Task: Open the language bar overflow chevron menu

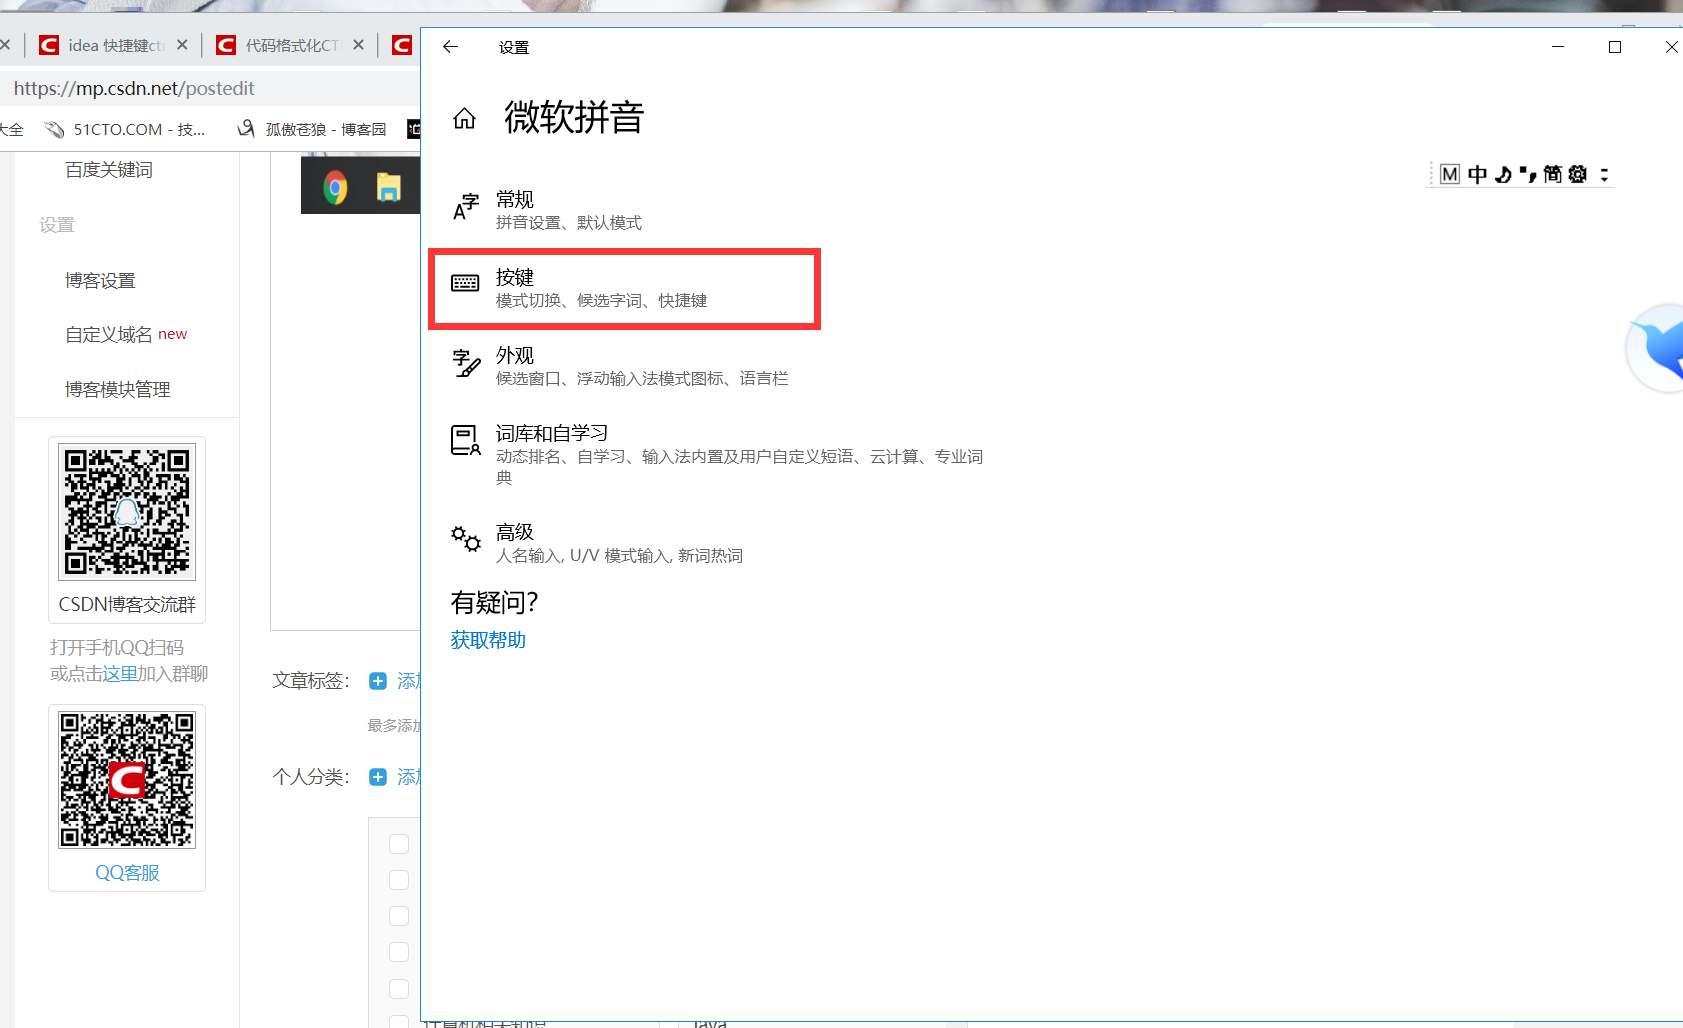Action: click(1605, 173)
